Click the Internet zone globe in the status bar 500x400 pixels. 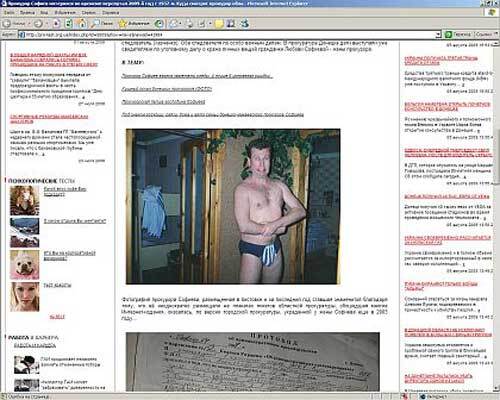click(x=423, y=397)
